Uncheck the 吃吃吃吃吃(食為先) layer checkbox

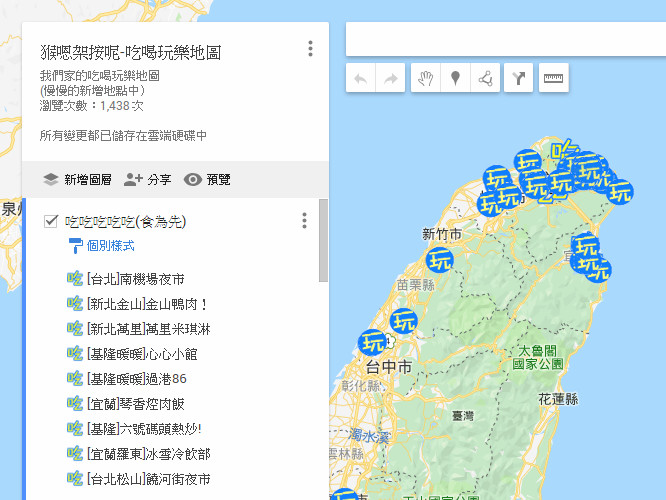pyautogui.click(x=51, y=221)
